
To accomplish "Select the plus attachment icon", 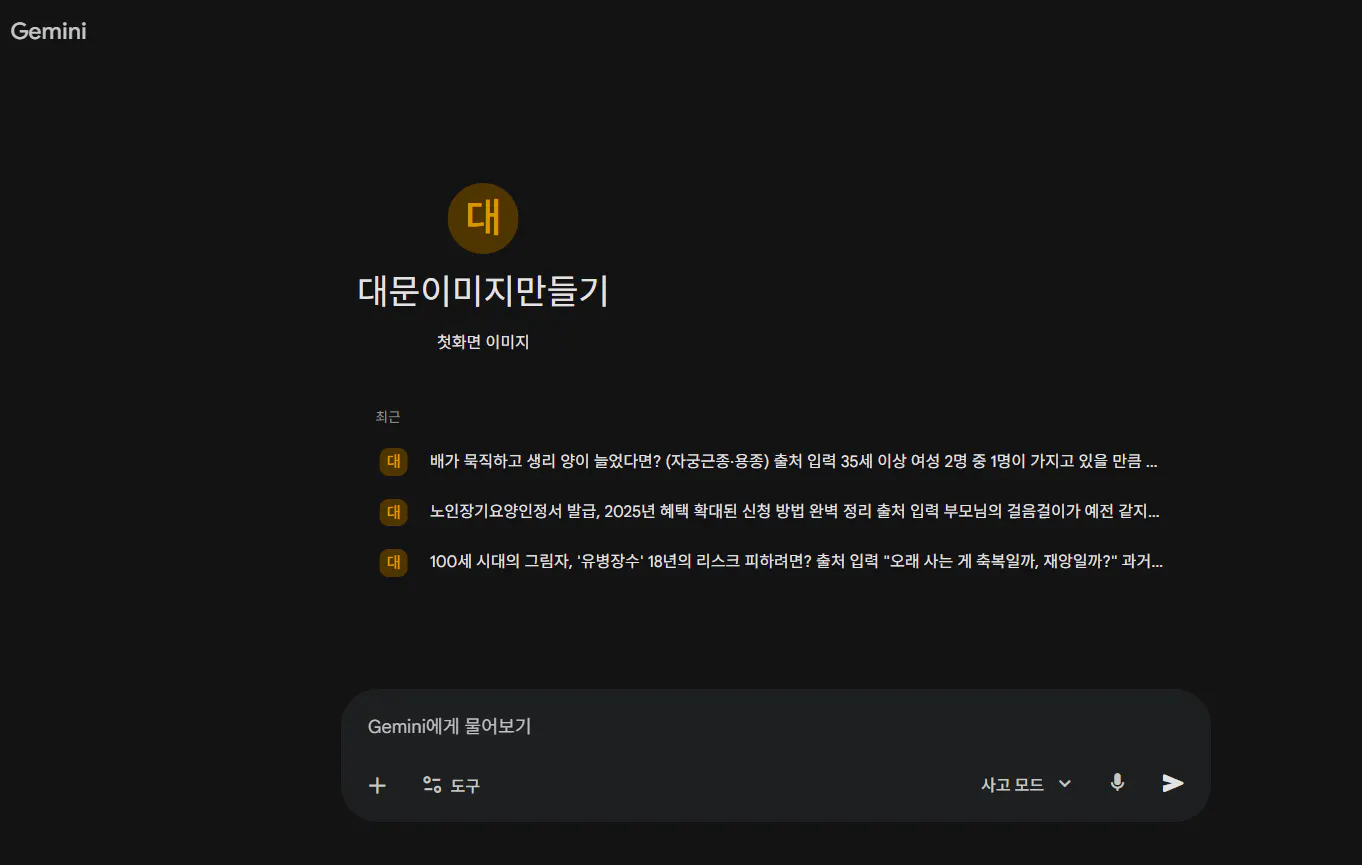I will tap(377, 785).
